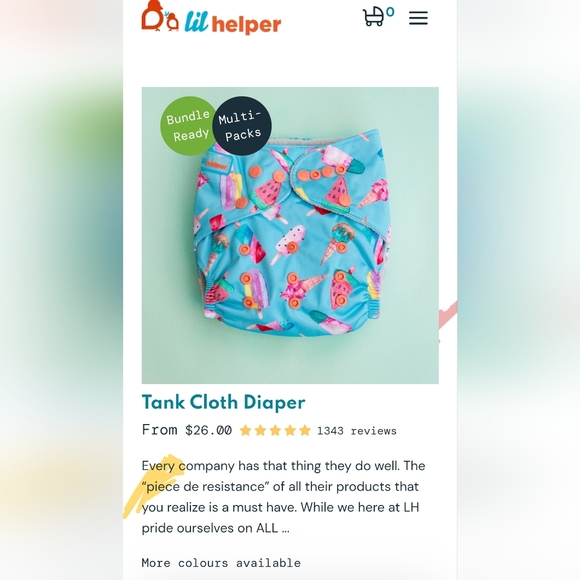580x580 pixels.
Task: Open the shopping cart stroller icon
Action: 373,17
